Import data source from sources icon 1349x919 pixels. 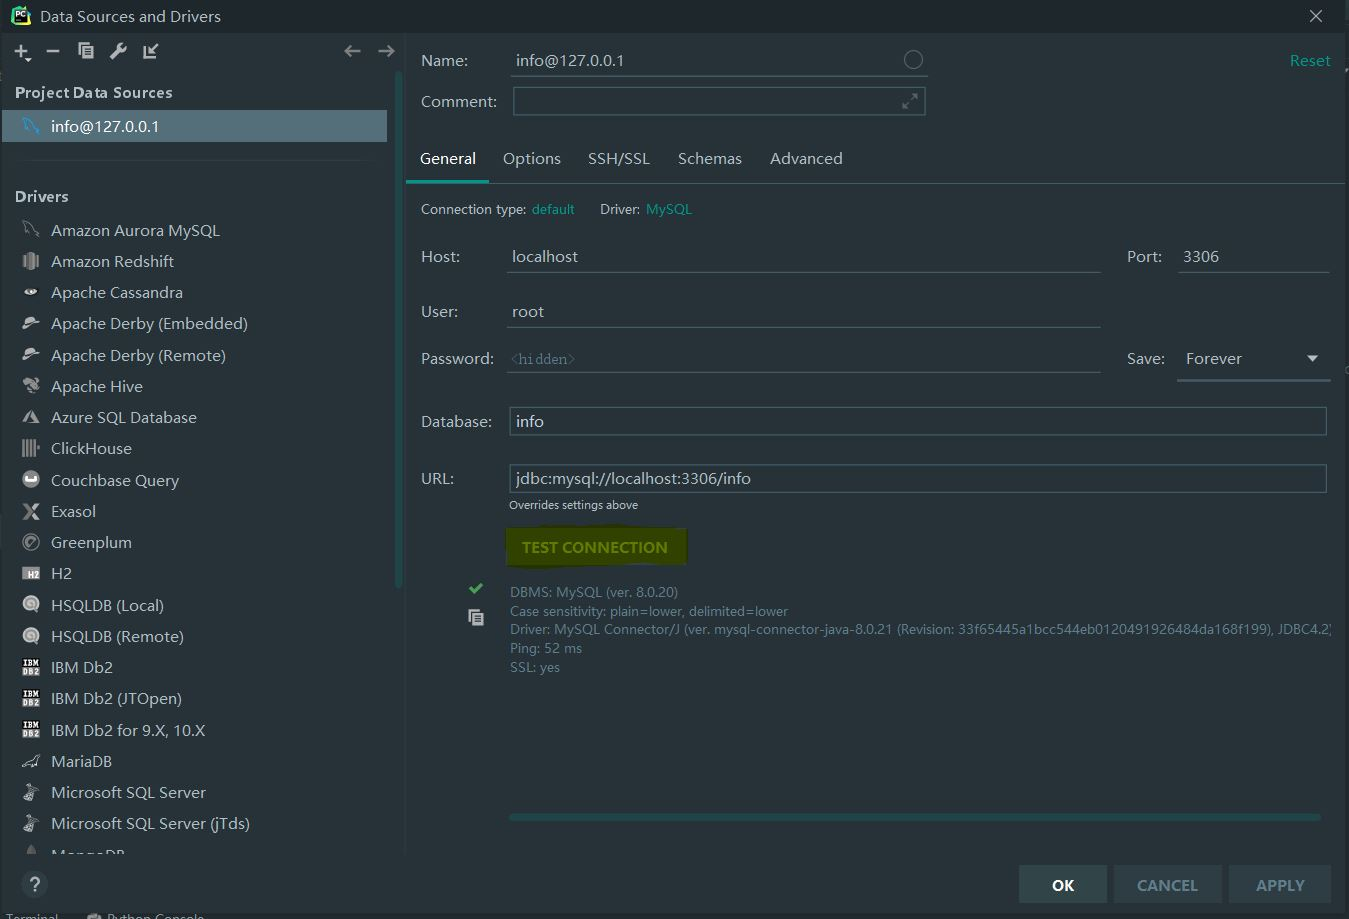click(x=150, y=51)
